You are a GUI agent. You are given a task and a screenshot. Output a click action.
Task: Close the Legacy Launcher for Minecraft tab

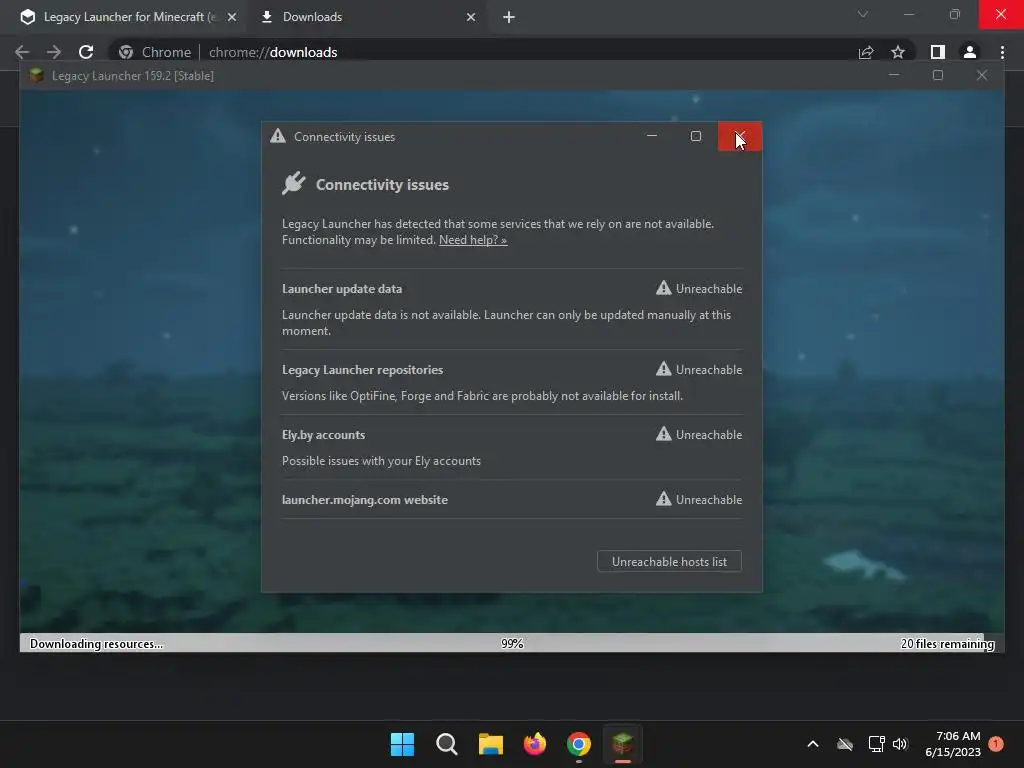tap(232, 17)
